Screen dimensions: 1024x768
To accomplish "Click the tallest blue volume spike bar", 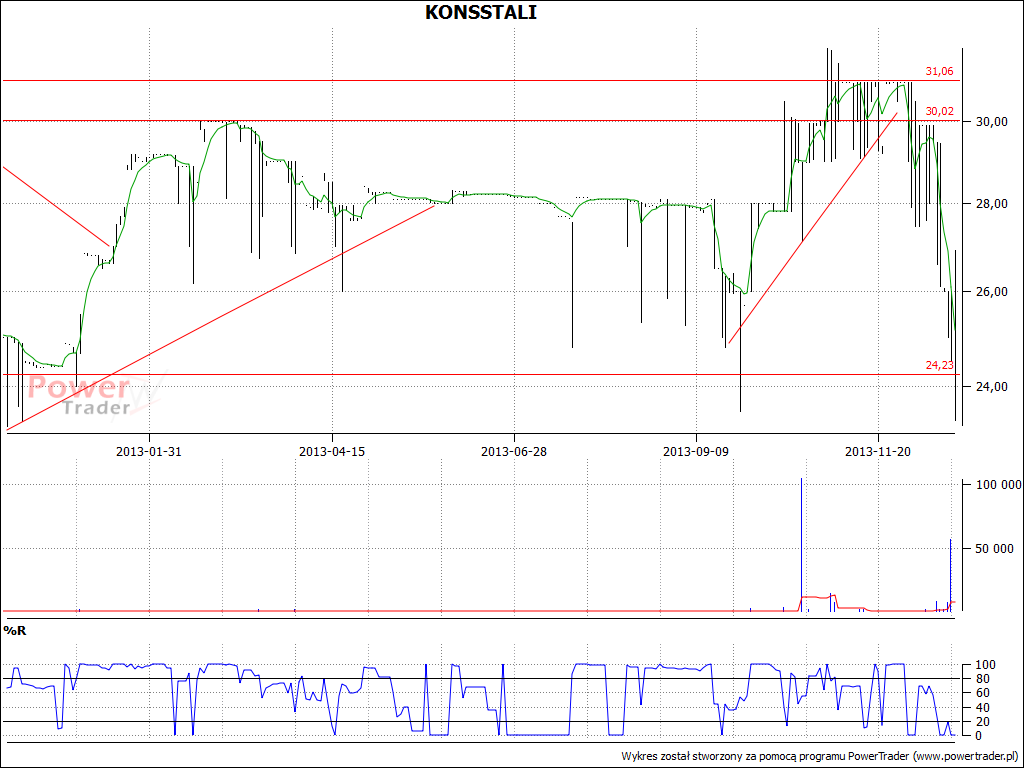I will coord(801,545).
